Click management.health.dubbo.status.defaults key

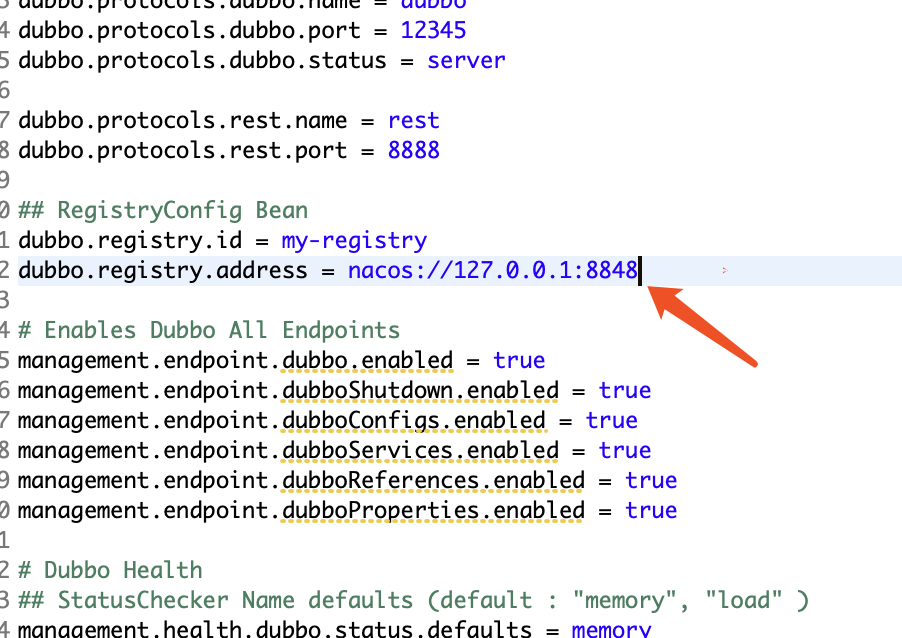[x=275, y=628]
